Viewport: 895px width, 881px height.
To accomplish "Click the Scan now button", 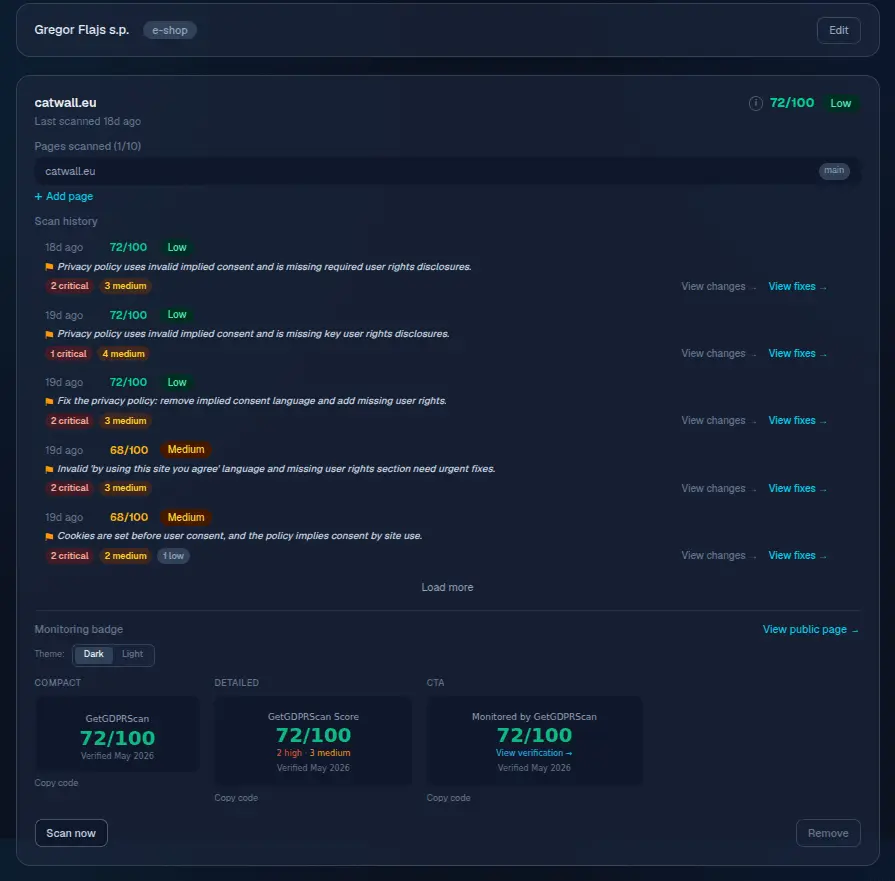I will (x=71, y=833).
